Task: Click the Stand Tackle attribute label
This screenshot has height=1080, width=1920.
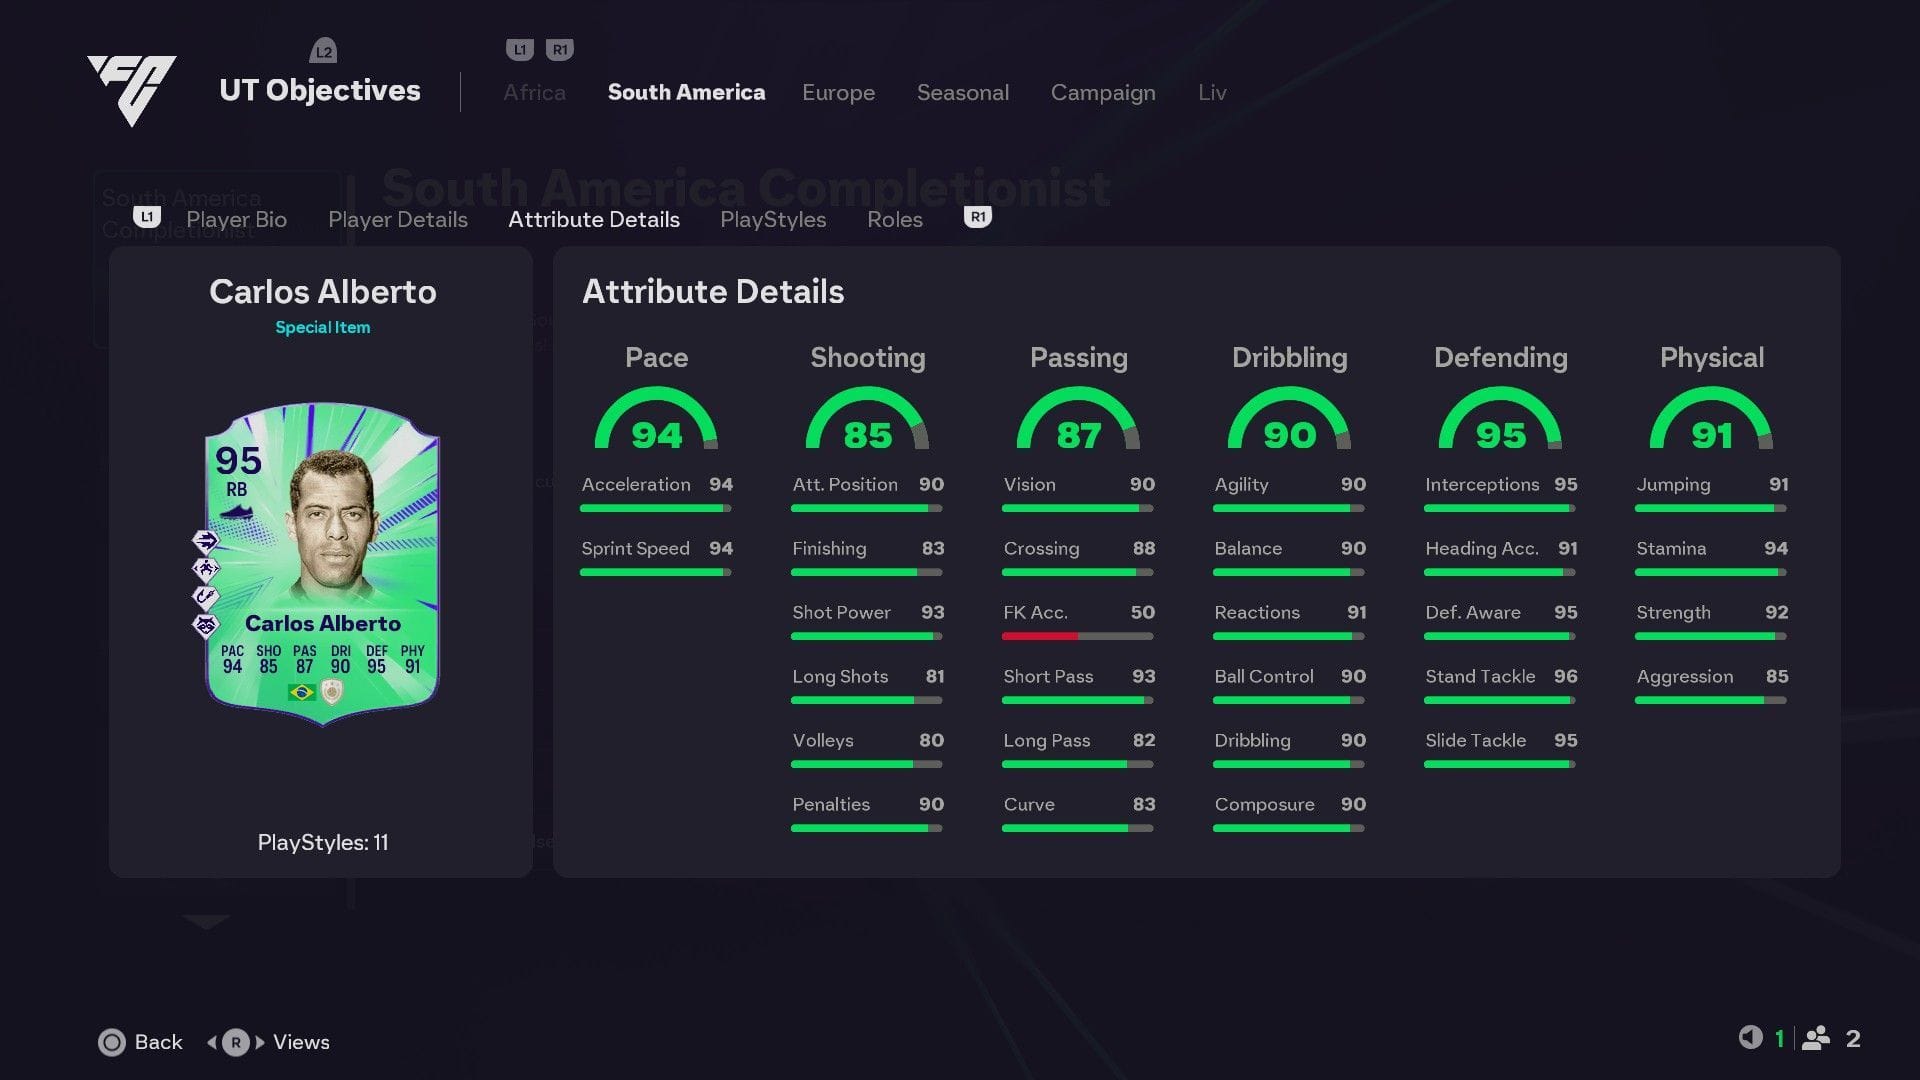Action: (x=1480, y=676)
